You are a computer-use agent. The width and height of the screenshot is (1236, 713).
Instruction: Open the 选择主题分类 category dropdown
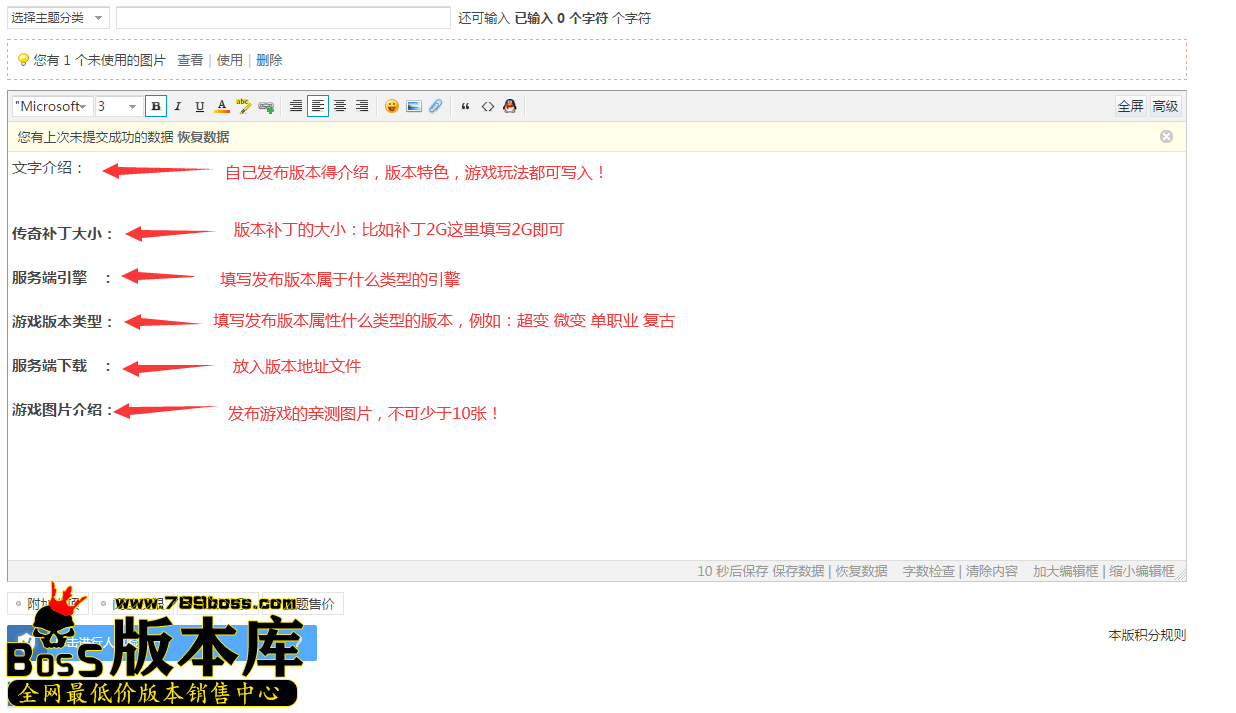(x=57, y=16)
